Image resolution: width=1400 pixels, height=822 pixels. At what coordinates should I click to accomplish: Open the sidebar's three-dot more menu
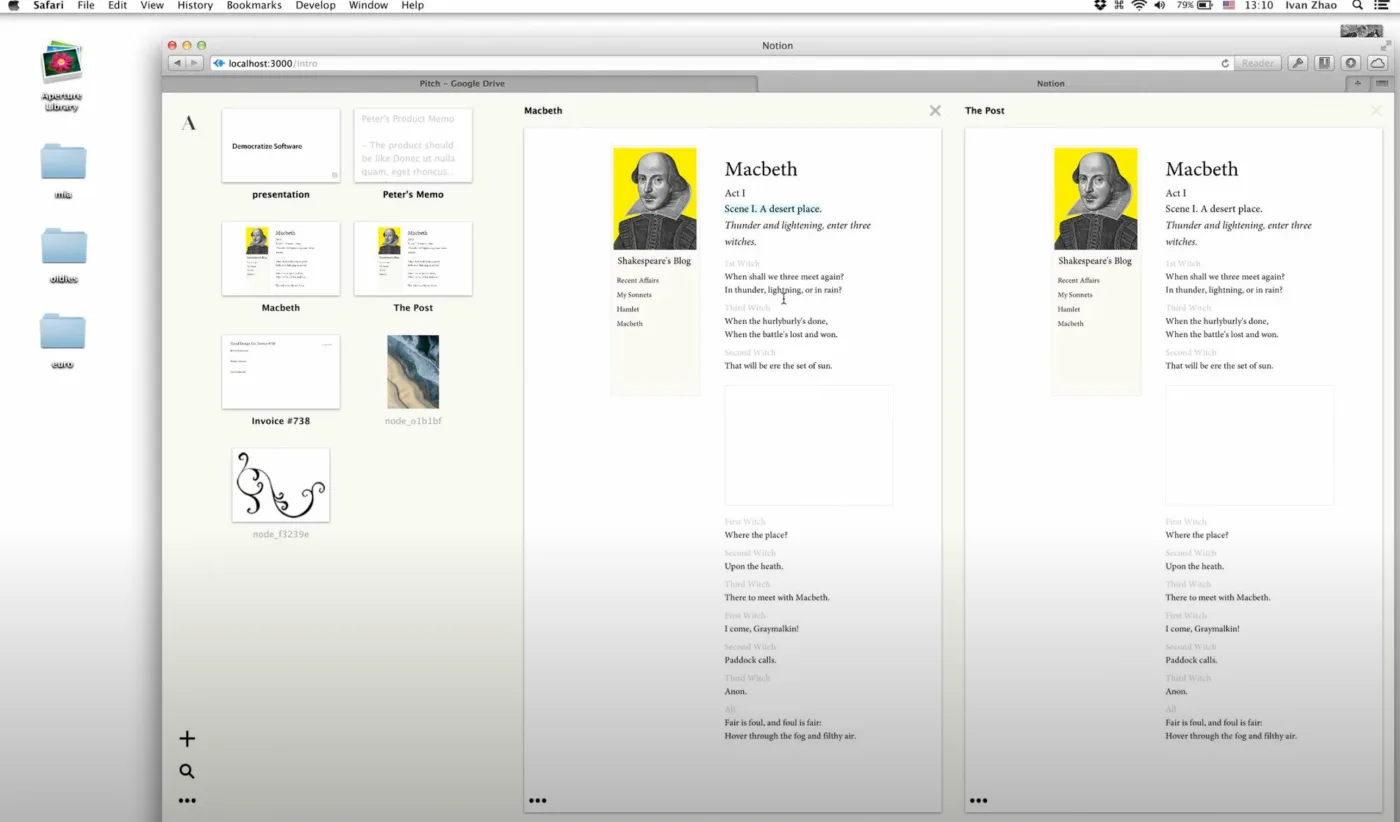(x=187, y=800)
